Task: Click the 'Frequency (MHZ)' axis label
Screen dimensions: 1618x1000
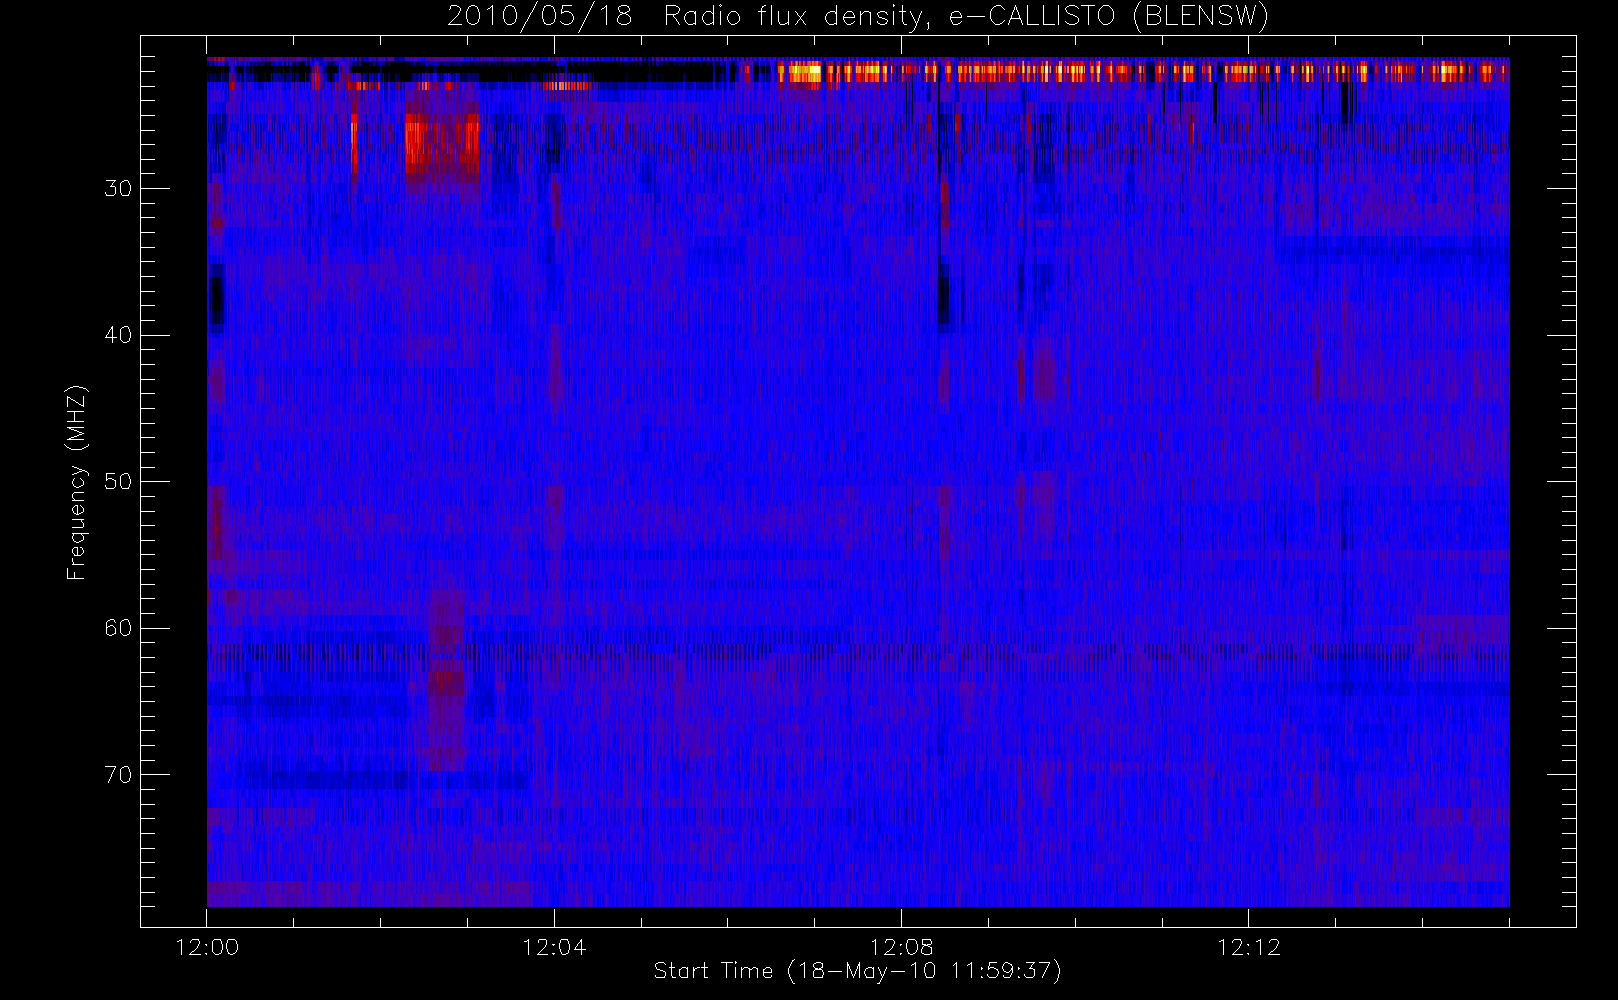Action: [x=77, y=482]
